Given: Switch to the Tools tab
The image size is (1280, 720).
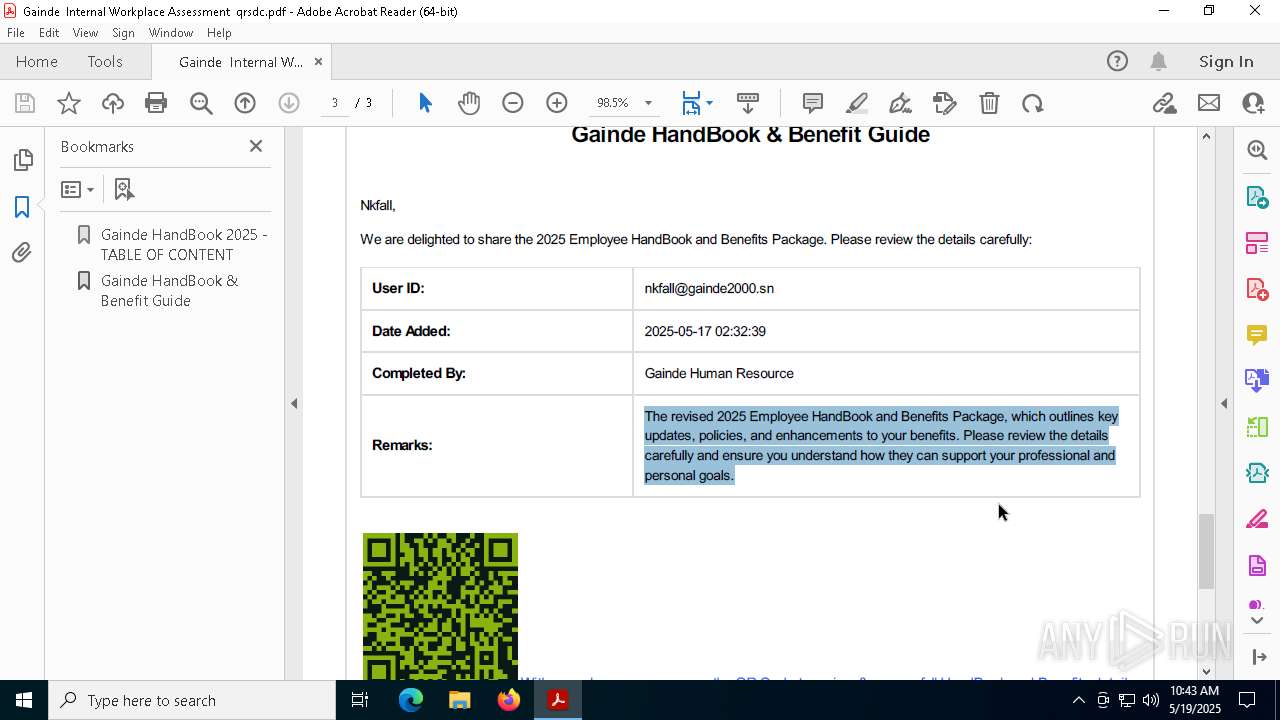Looking at the screenshot, I should click(x=105, y=62).
